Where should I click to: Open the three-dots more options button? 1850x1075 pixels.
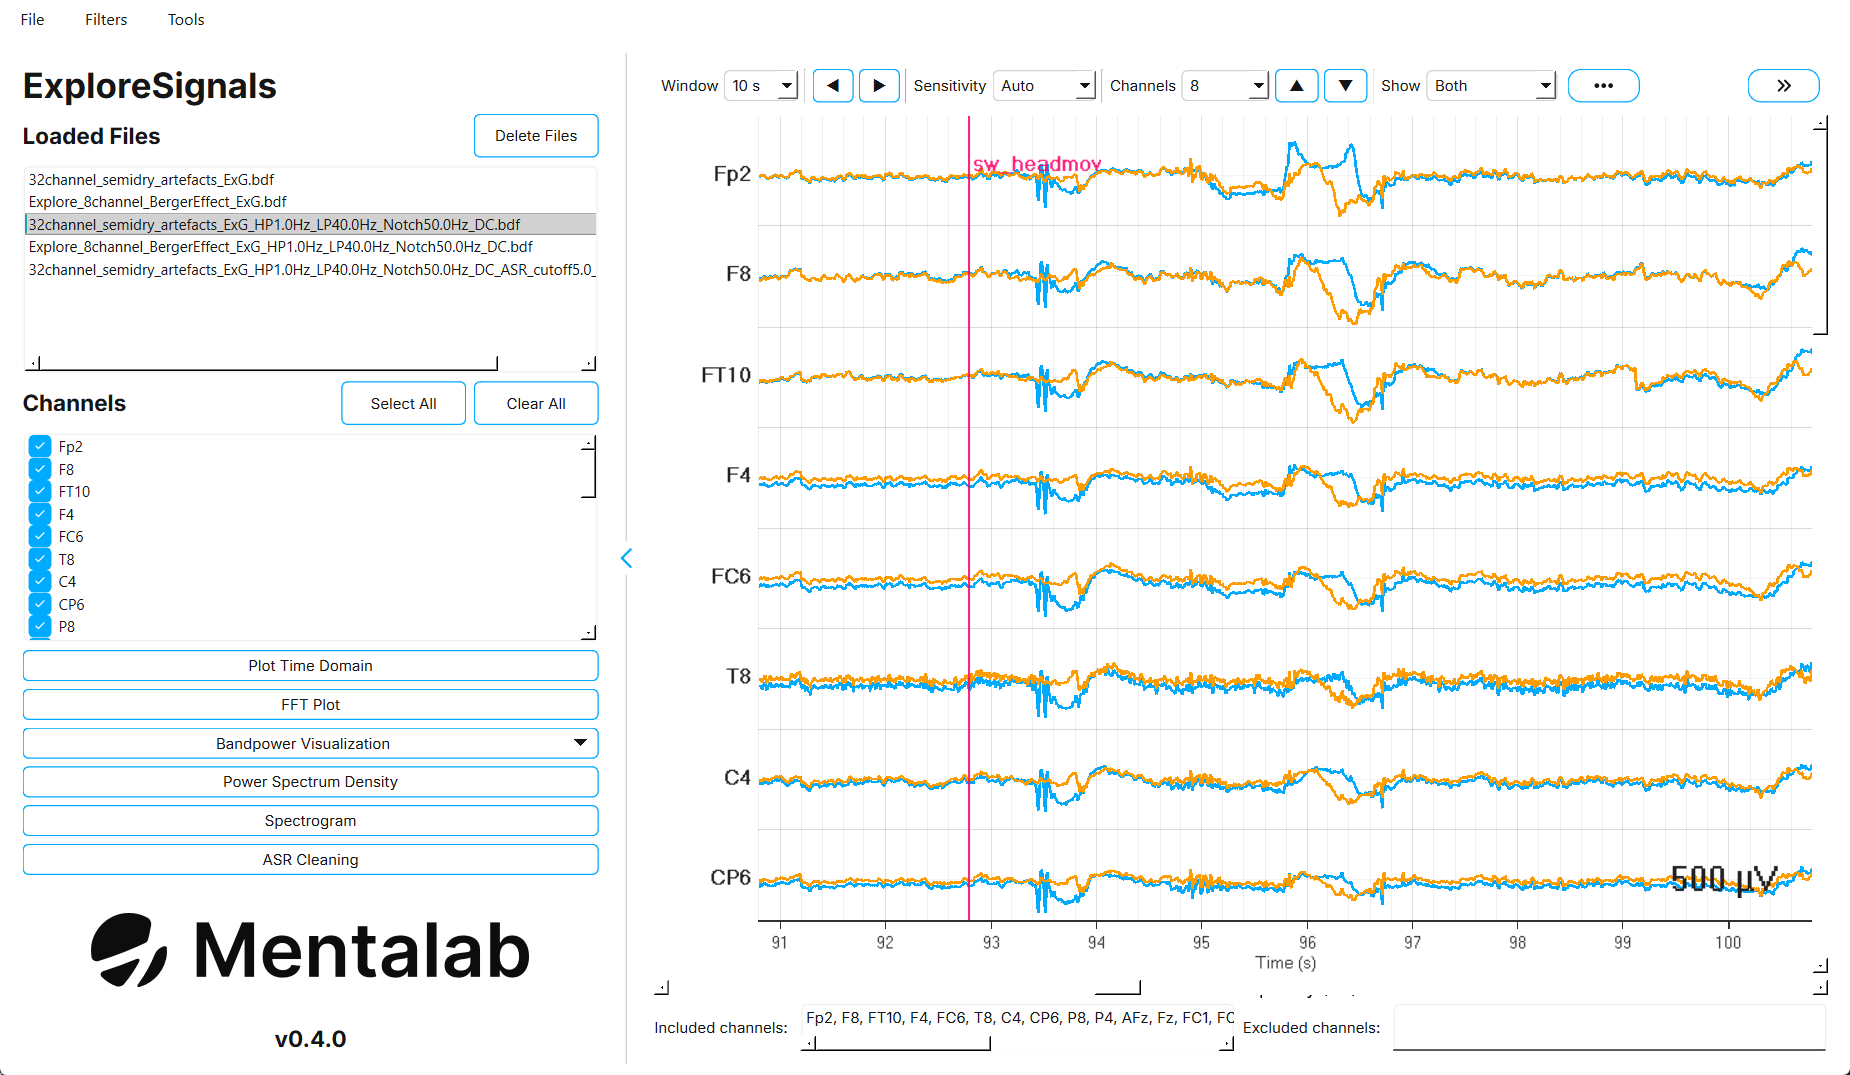click(x=1603, y=86)
